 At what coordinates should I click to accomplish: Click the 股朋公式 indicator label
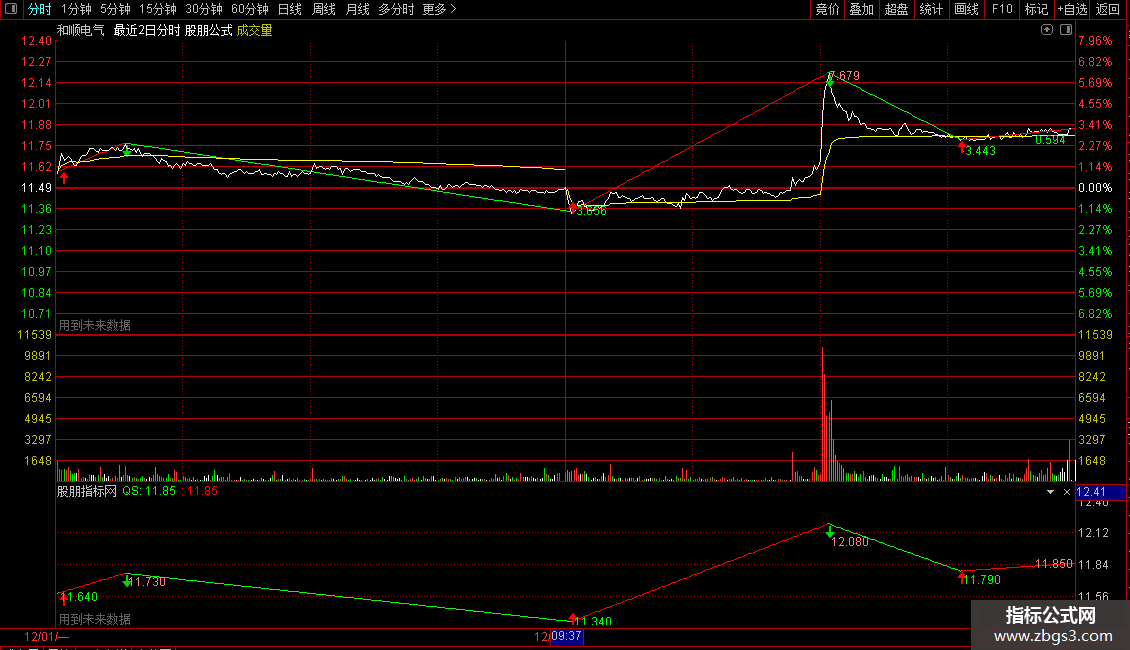coord(208,30)
